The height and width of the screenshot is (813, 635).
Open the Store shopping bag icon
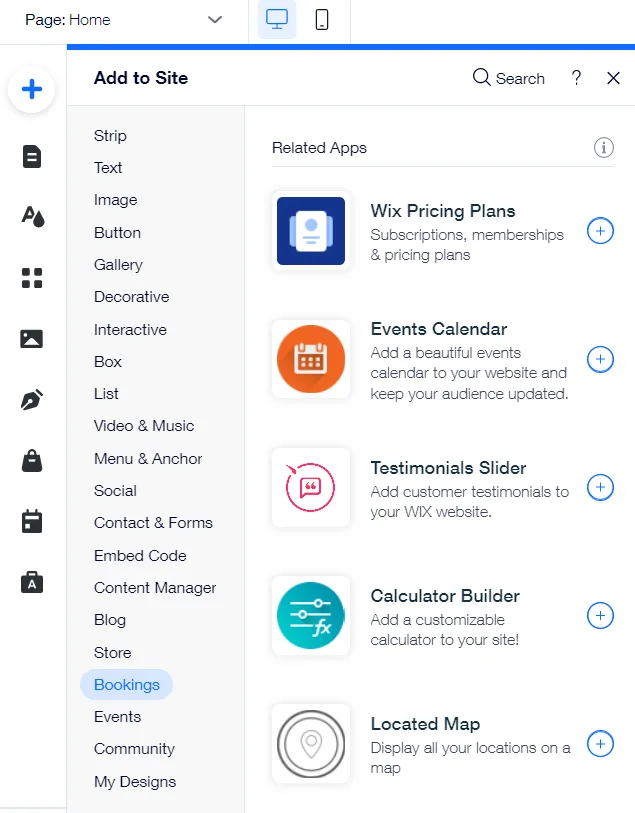32,460
